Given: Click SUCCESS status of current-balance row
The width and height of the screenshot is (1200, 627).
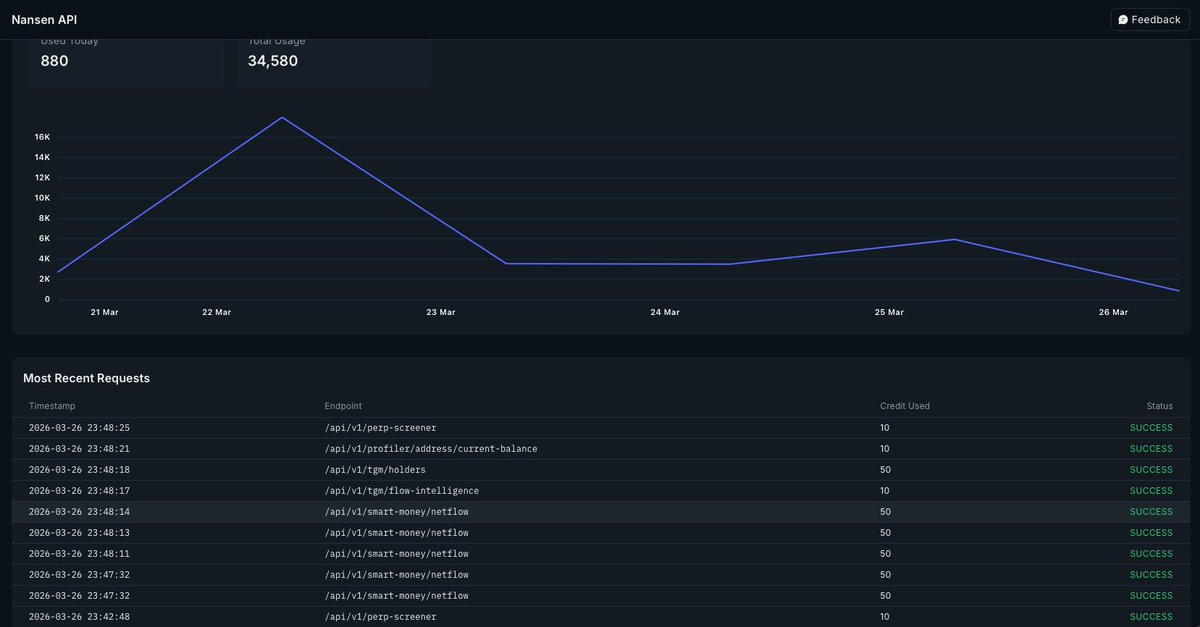Looking at the screenshot, I should tap(1151, 449).
